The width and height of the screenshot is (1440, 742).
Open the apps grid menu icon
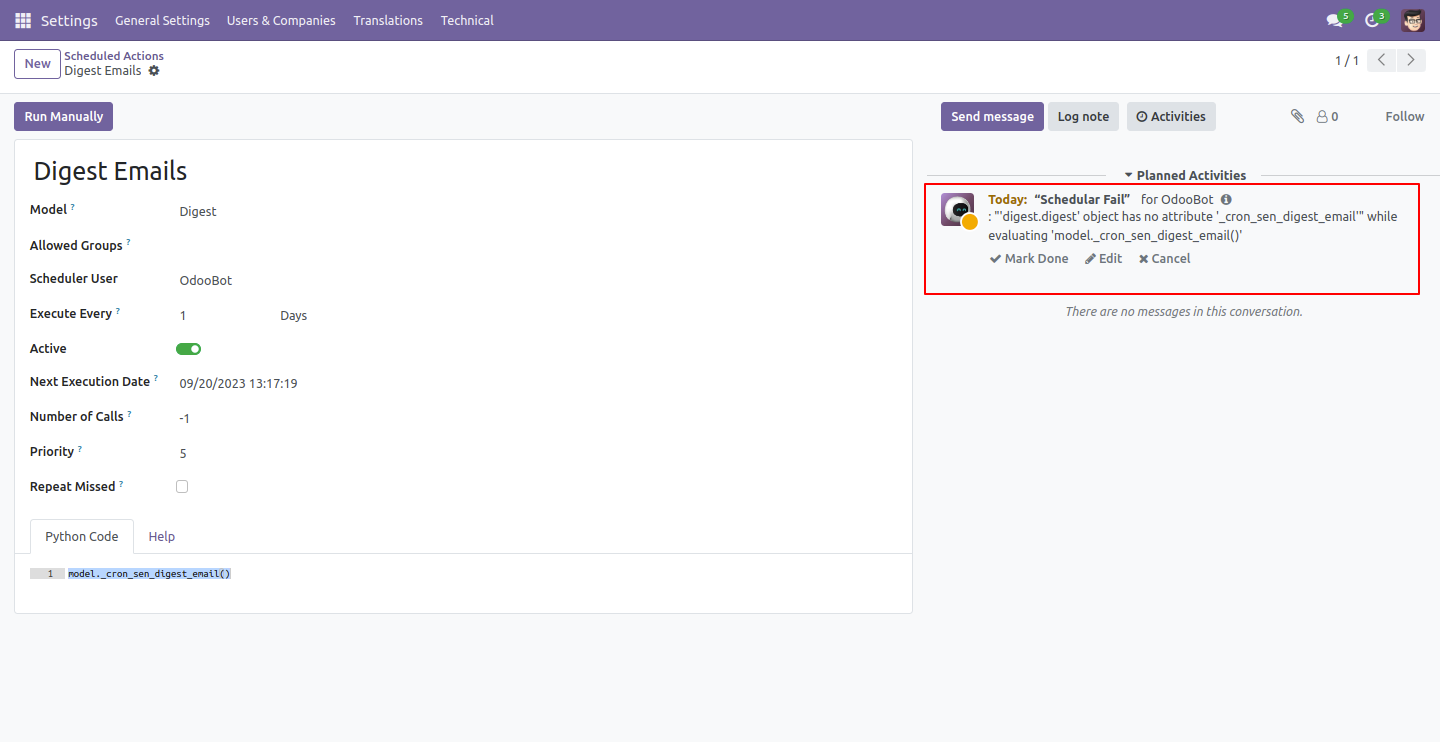23,20
